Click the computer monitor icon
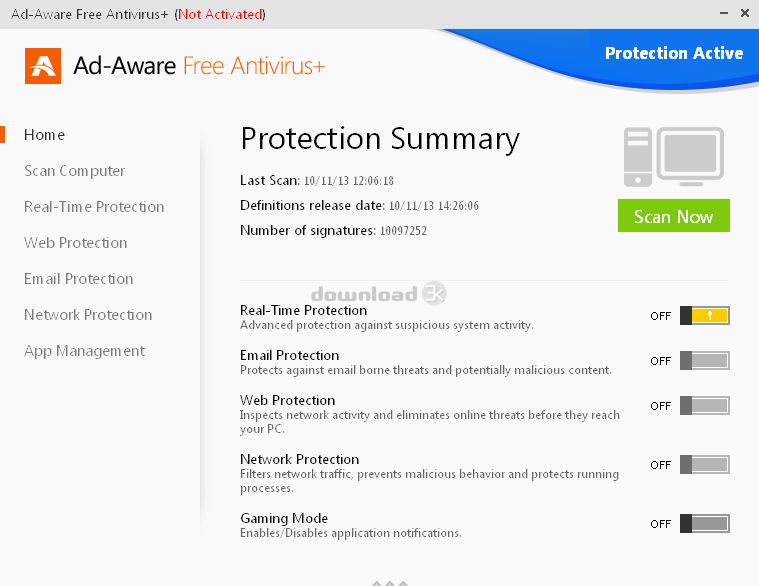The image size is (759, 586). click(673, 157)
